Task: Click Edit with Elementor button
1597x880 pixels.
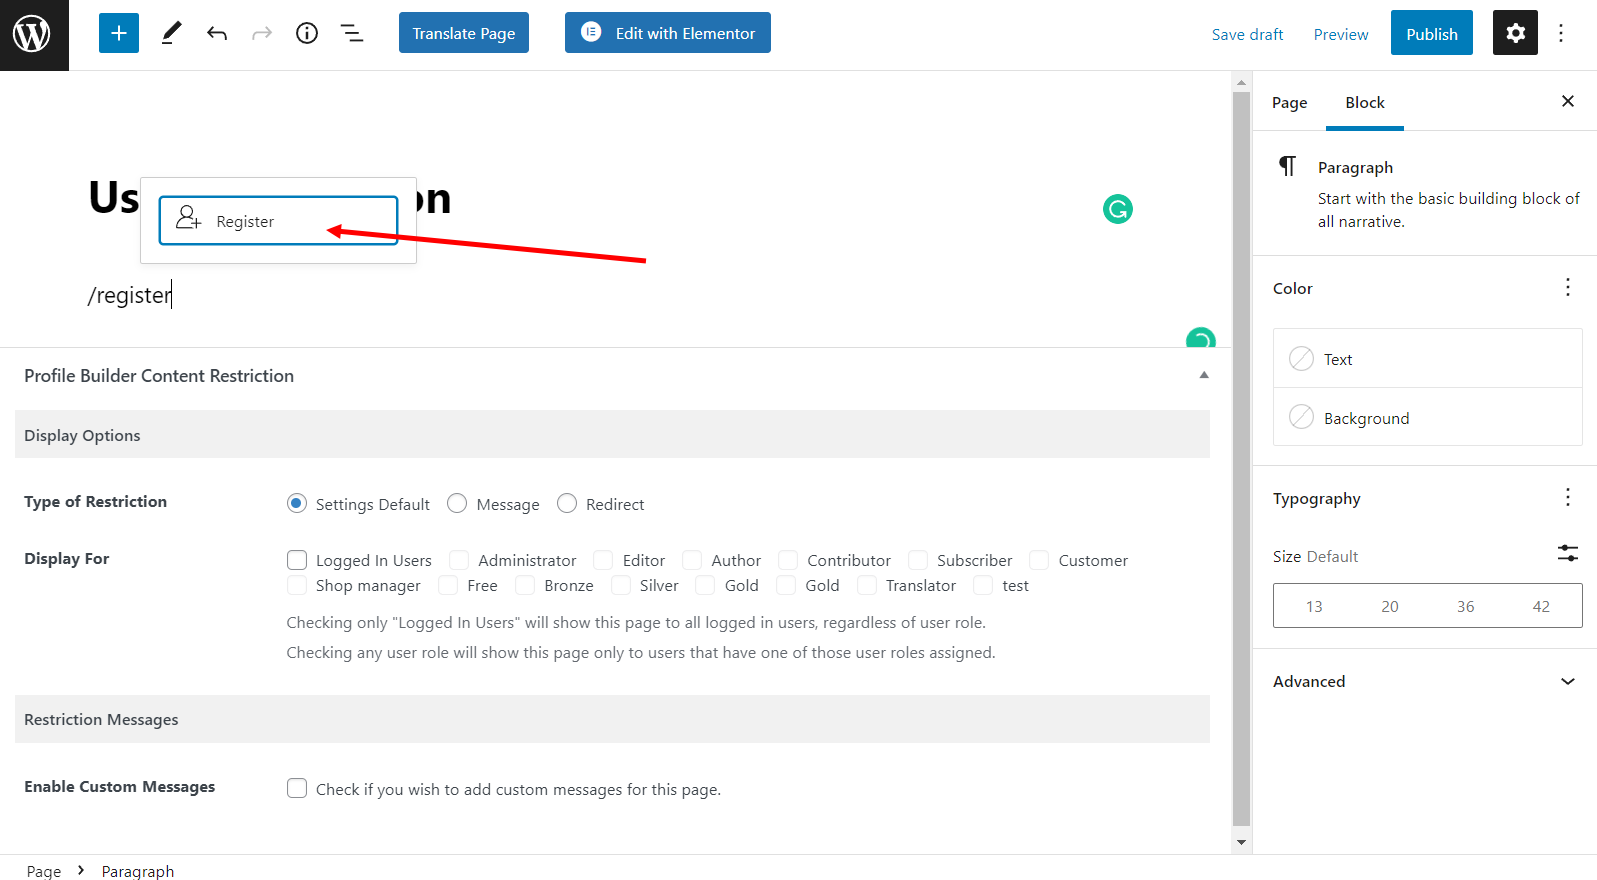Action: coord(668,33)
